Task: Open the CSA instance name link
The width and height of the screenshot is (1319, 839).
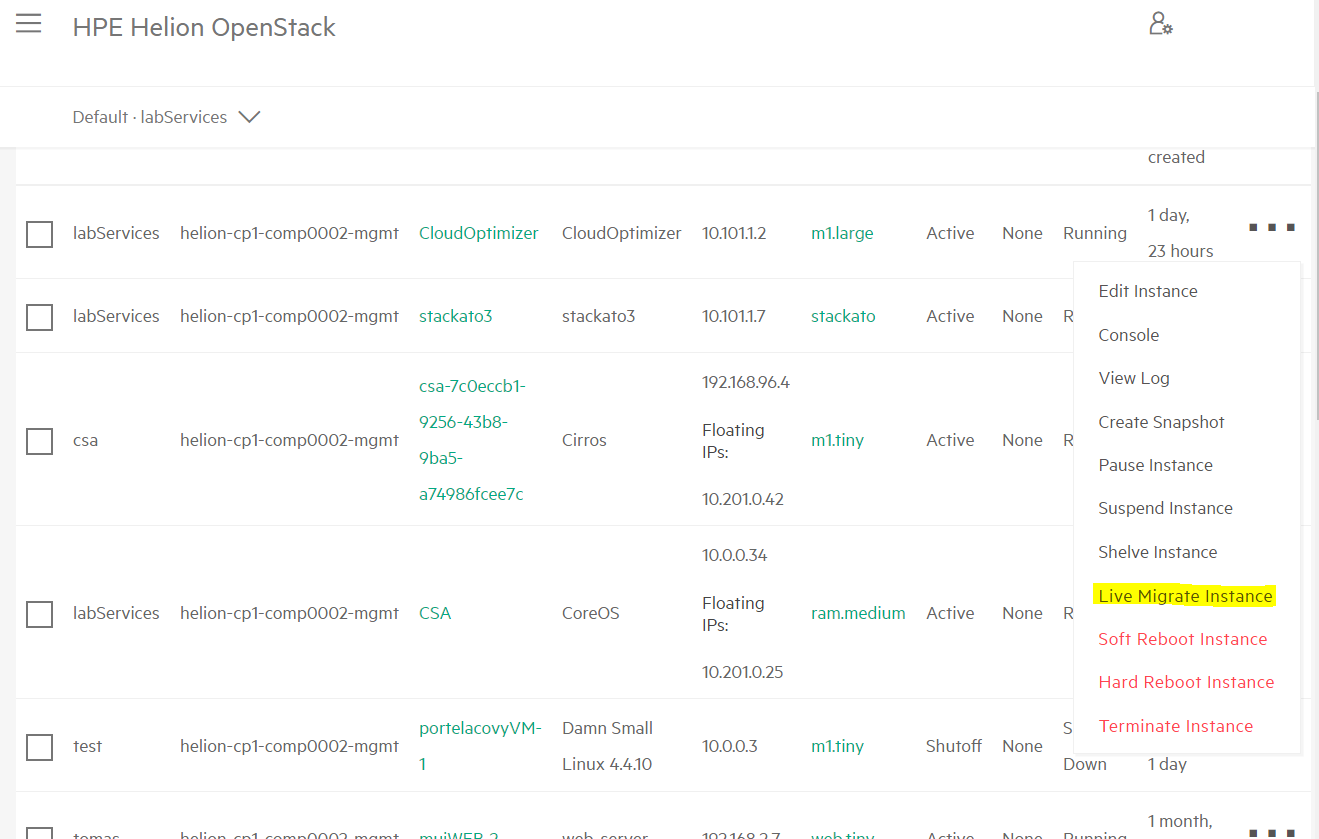Action: (435, 613)
